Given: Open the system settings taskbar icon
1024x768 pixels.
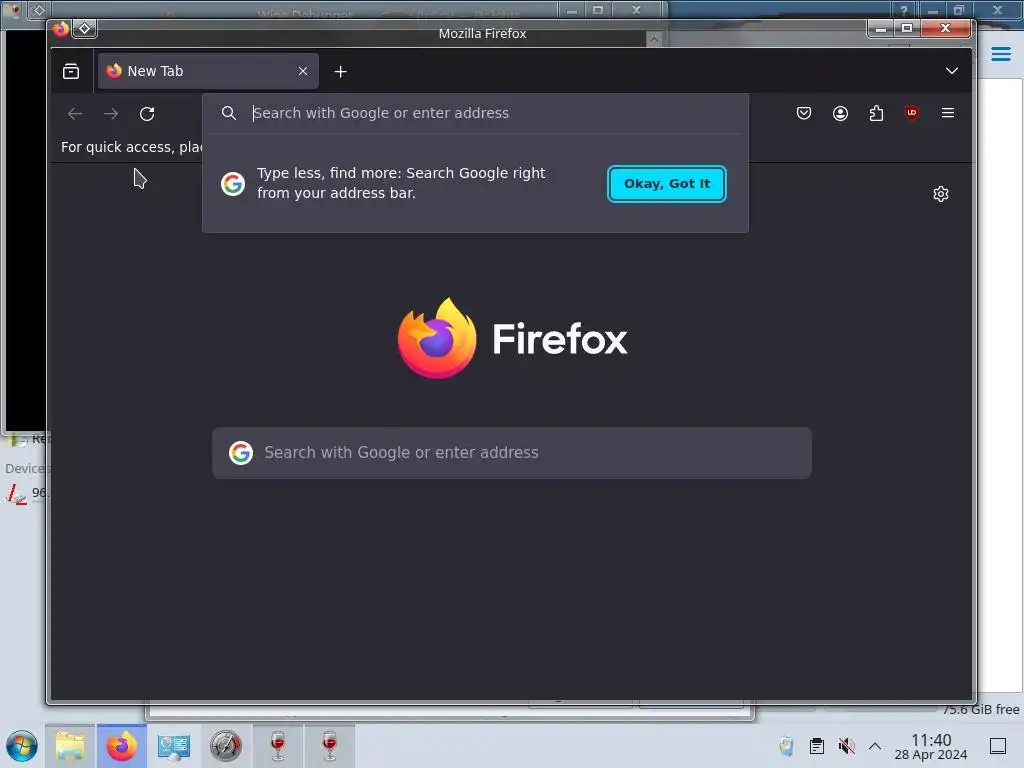Looking at the screenshot, I should [x=174, y=746].
